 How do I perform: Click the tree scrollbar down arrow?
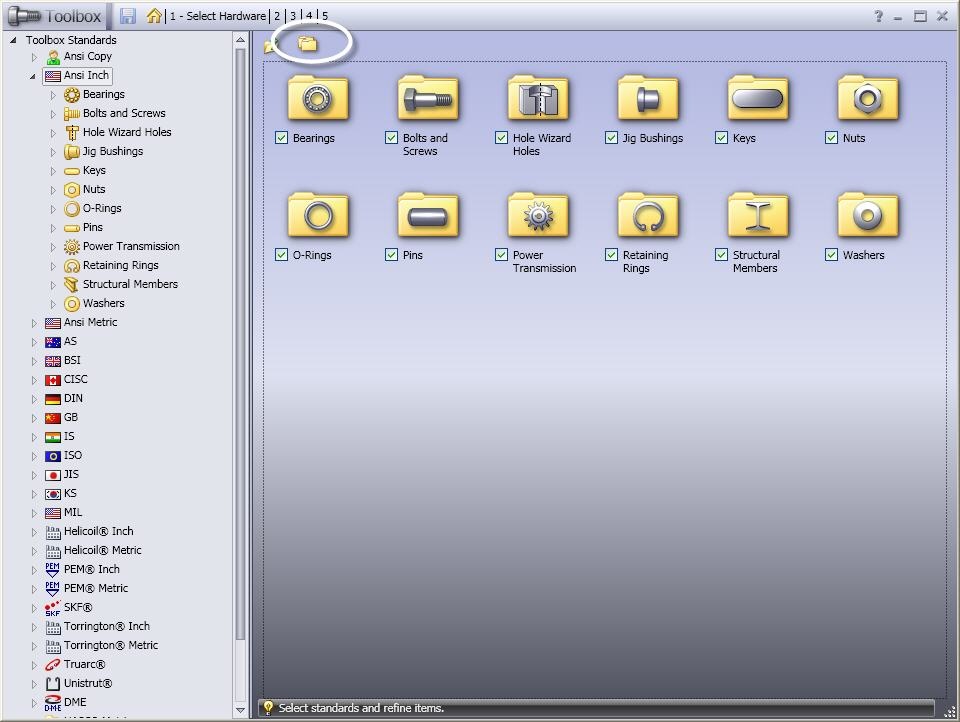(x=240, y=710)
